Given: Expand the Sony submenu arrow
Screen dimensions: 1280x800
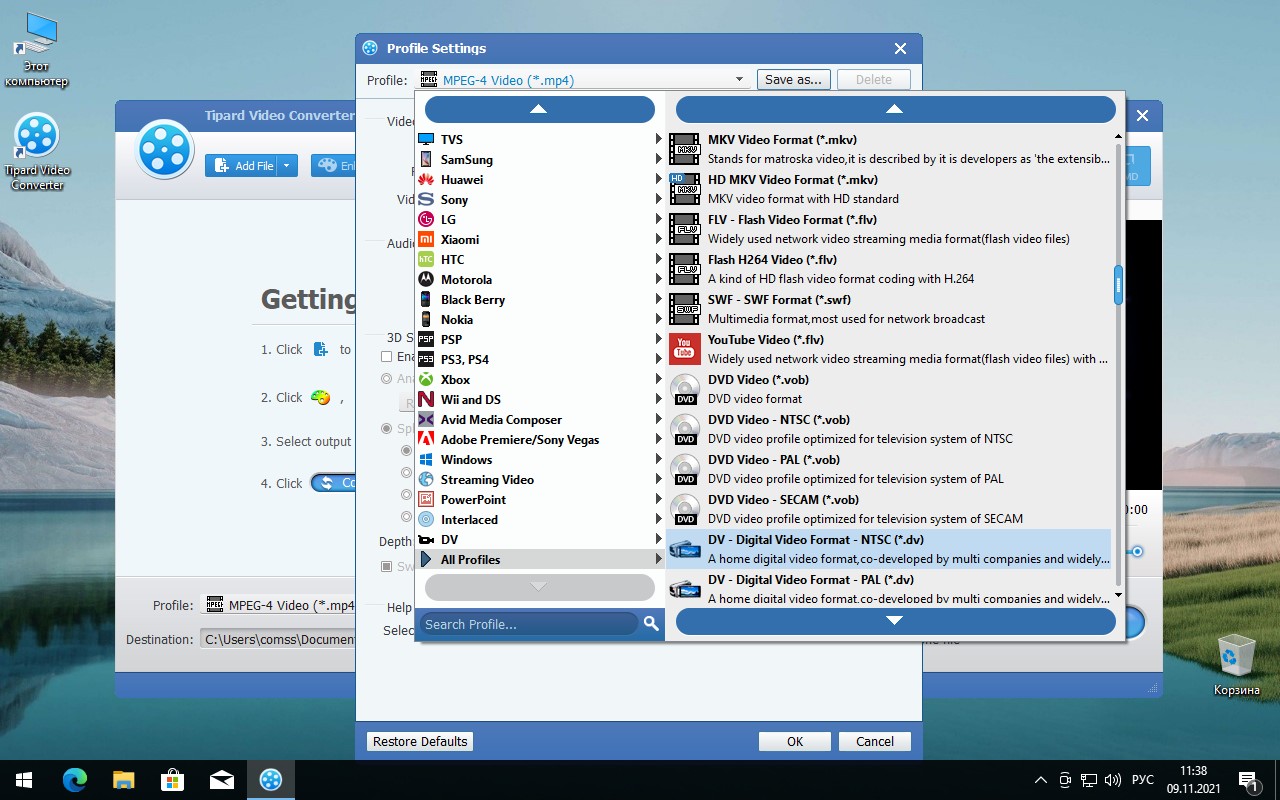Looking at the screenshot, I should [659, 199].
